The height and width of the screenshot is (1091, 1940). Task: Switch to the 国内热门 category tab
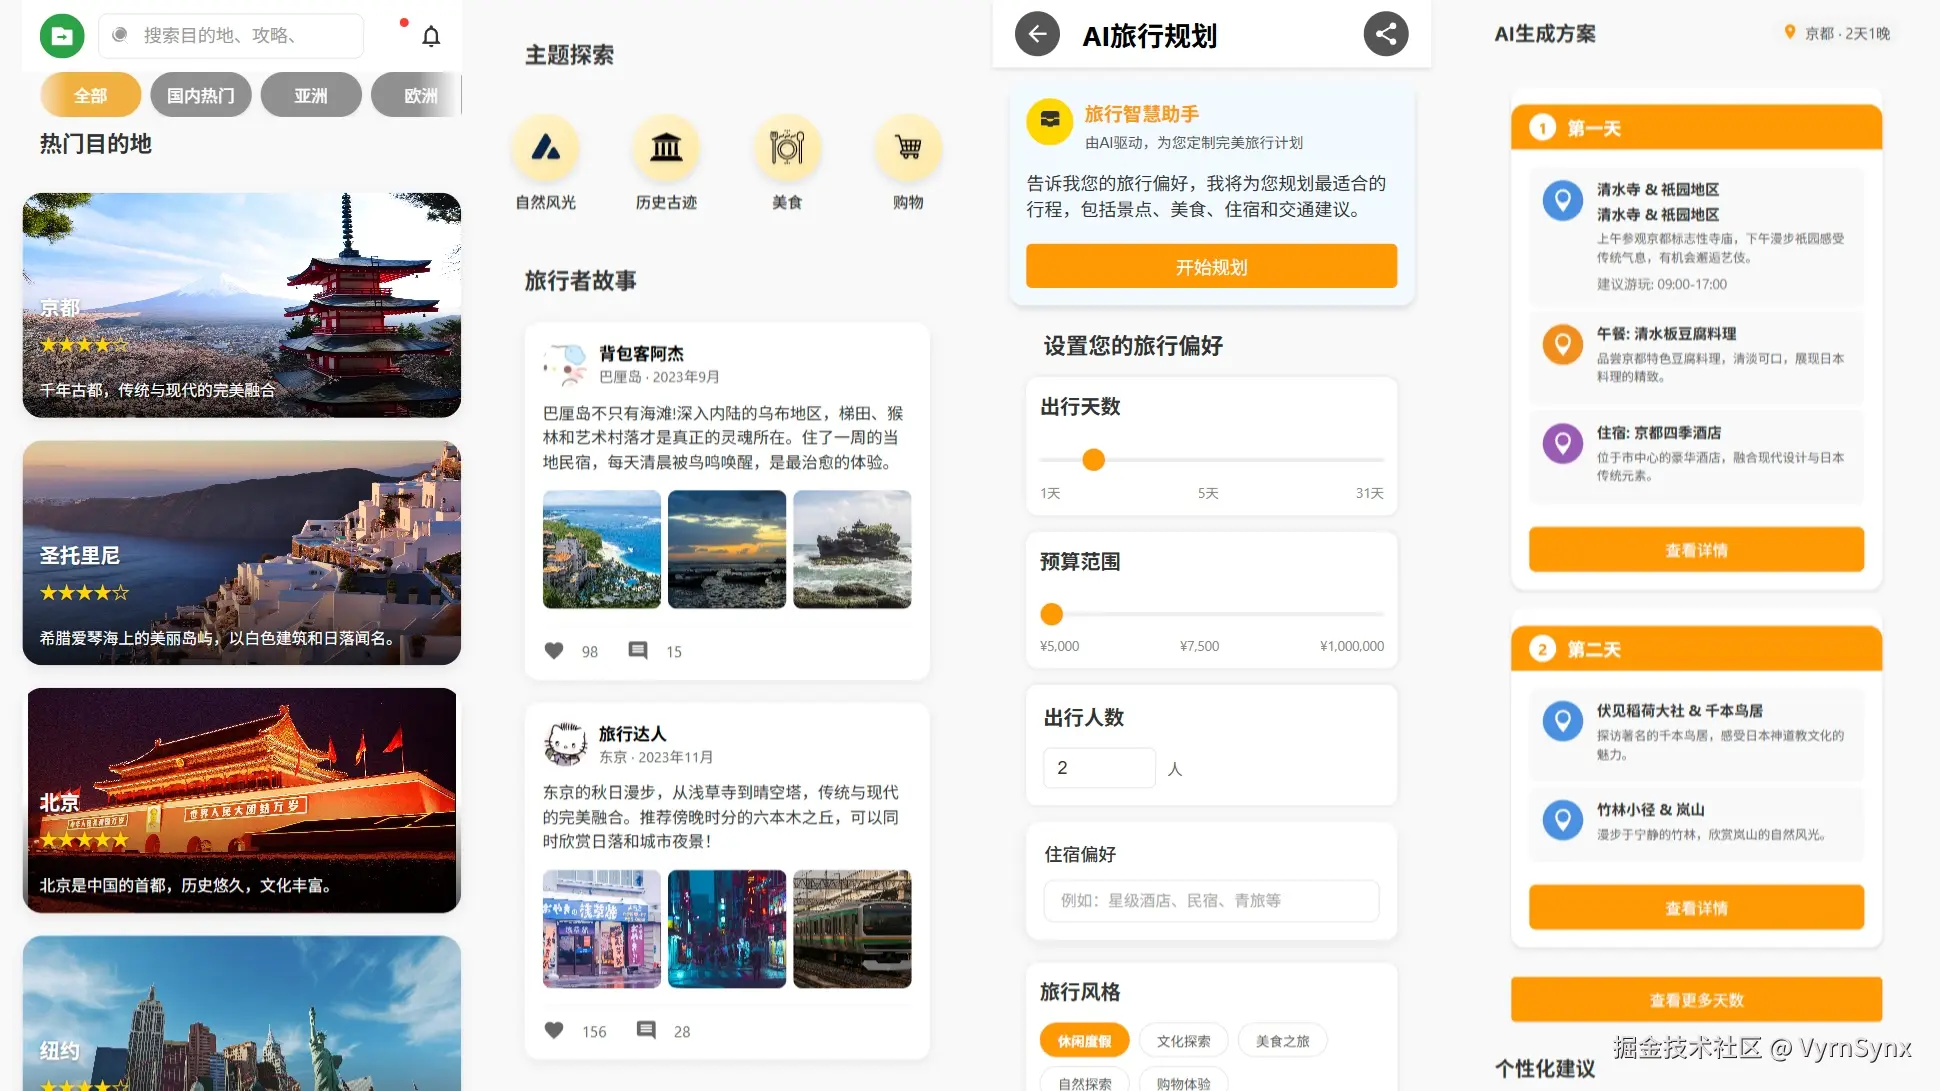click(x=201, y=95)
